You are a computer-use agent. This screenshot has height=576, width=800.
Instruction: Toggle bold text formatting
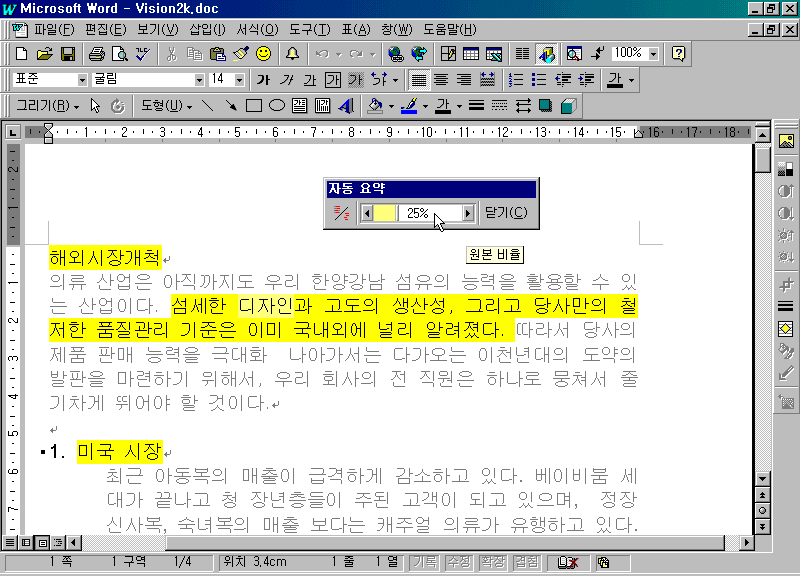tap(263, 79)
